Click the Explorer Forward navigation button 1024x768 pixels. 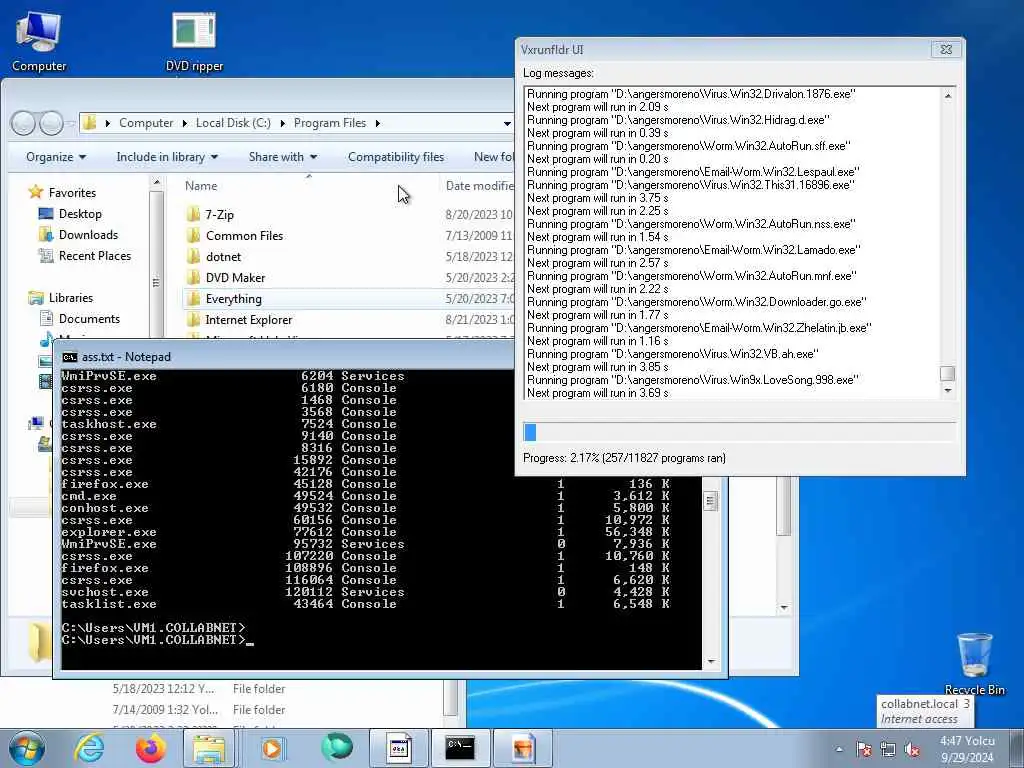[x=52, y=123]
